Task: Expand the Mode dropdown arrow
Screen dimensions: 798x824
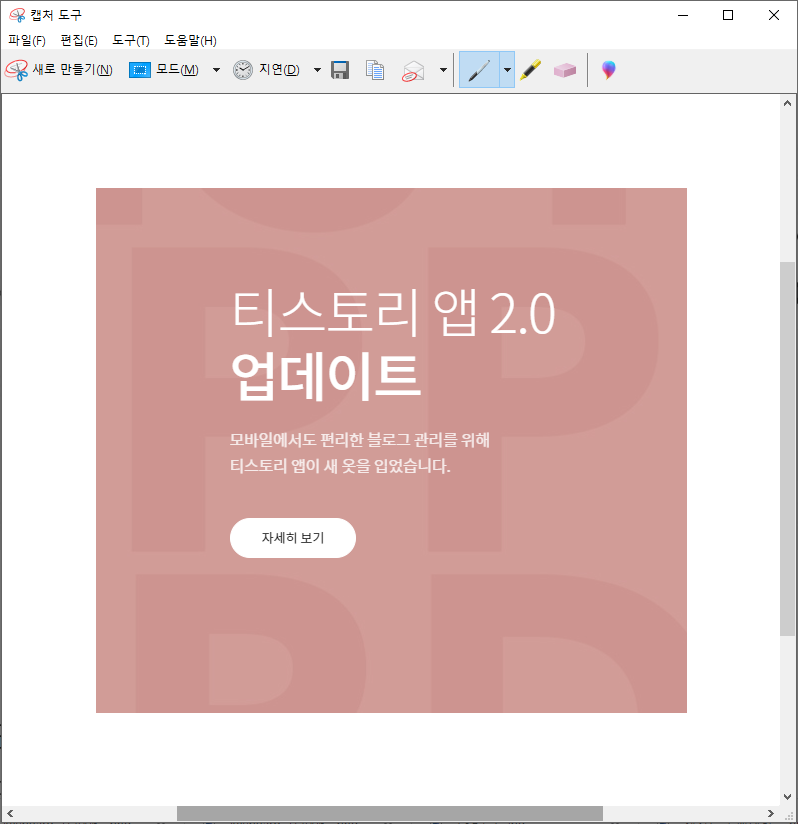Action: [216, 70]
